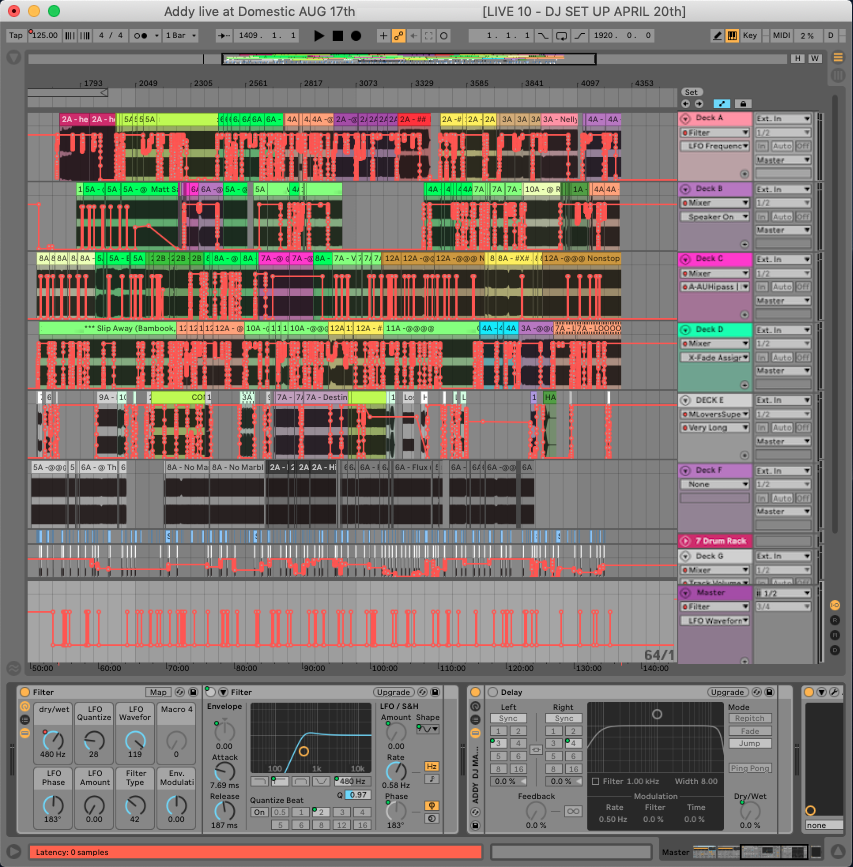
Task: Toggle the computer MIDI keyboard icon
Action: coord(732,35)
